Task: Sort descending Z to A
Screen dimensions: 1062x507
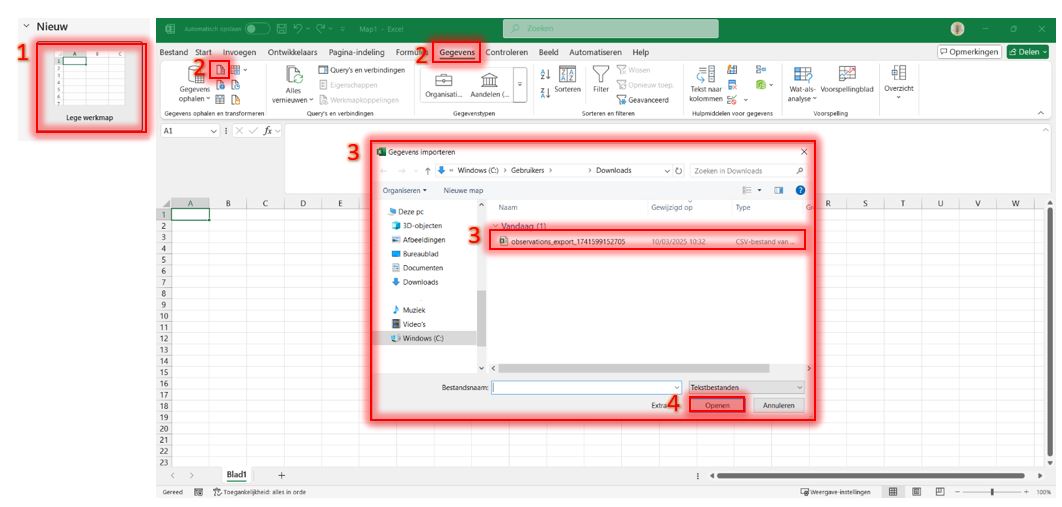Action: [546, 94]
